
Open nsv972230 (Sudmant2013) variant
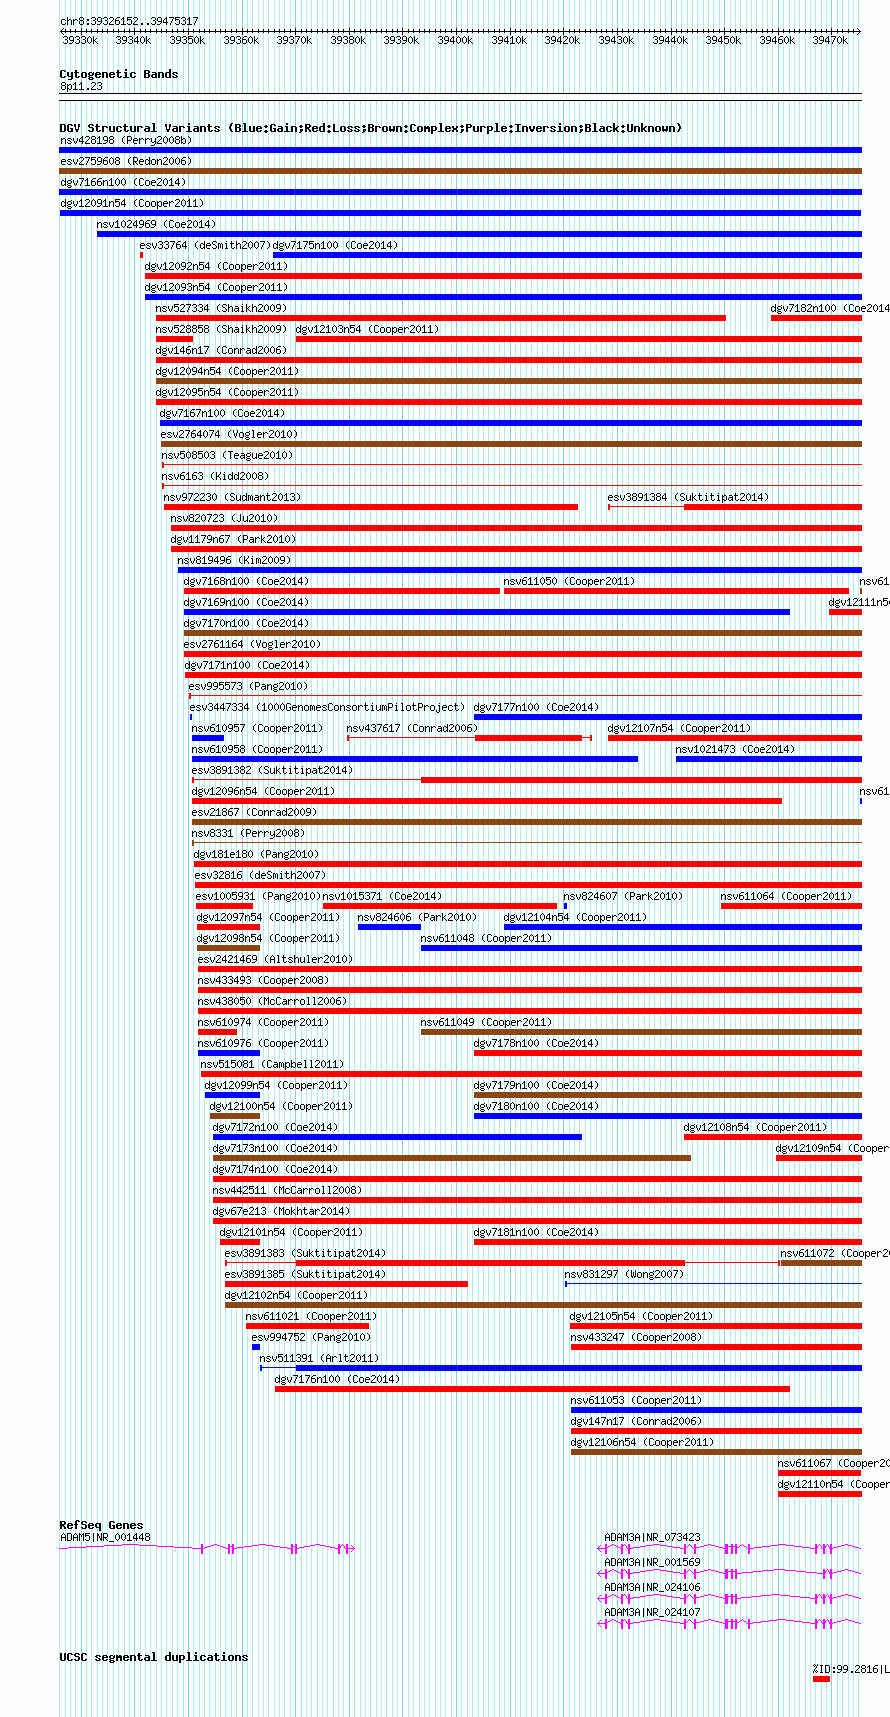232,497
